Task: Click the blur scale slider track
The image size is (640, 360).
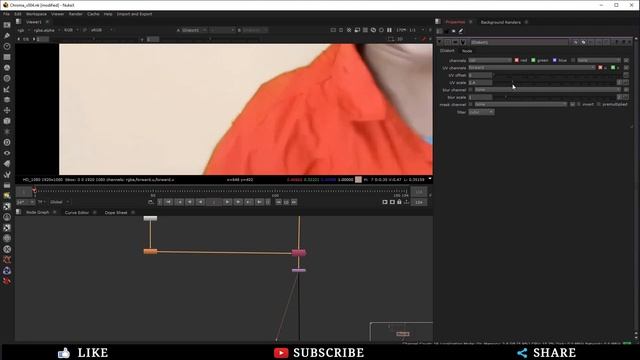Action: tap(555, 97)
